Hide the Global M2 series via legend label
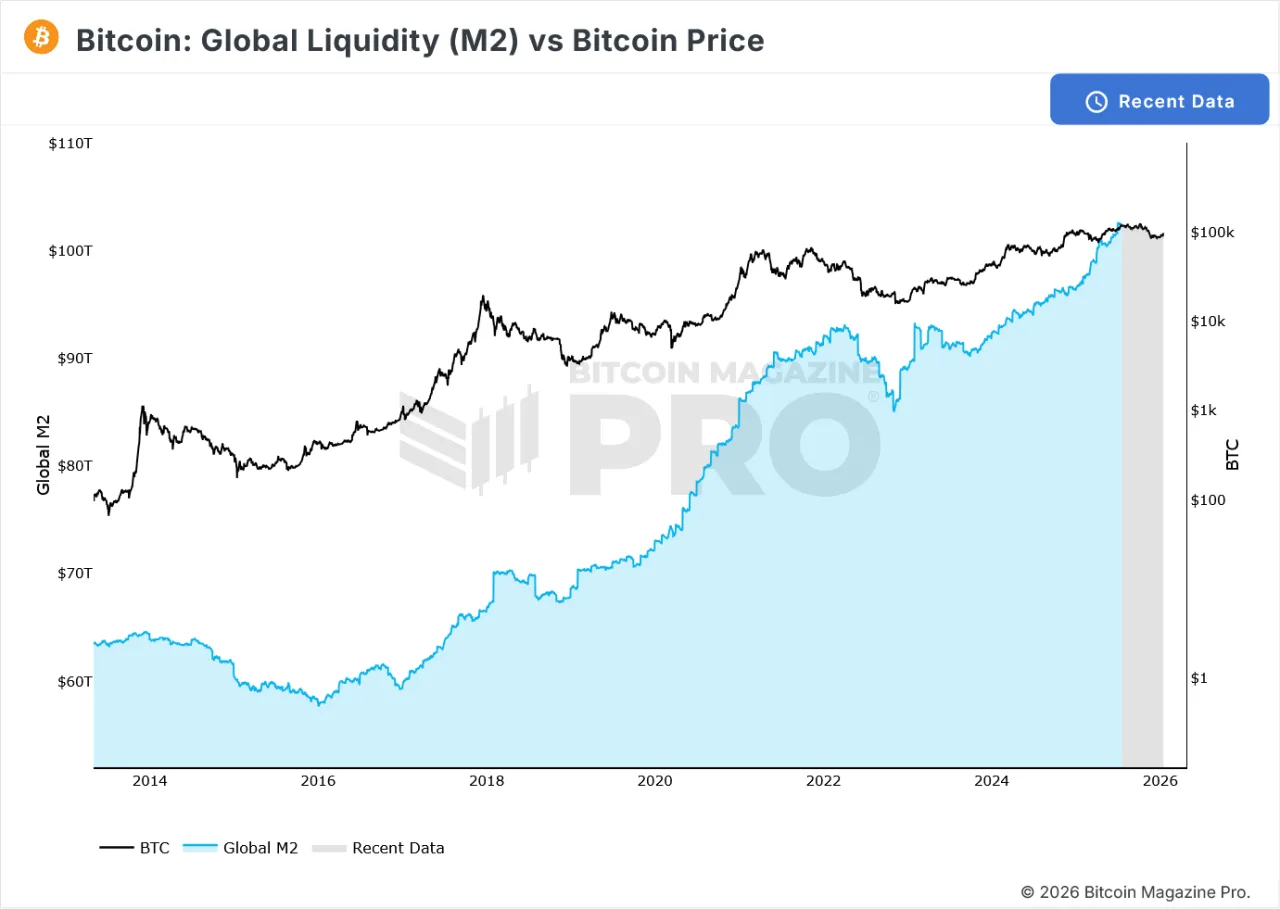Screen dimensions: 1280x909 [260, 848]
